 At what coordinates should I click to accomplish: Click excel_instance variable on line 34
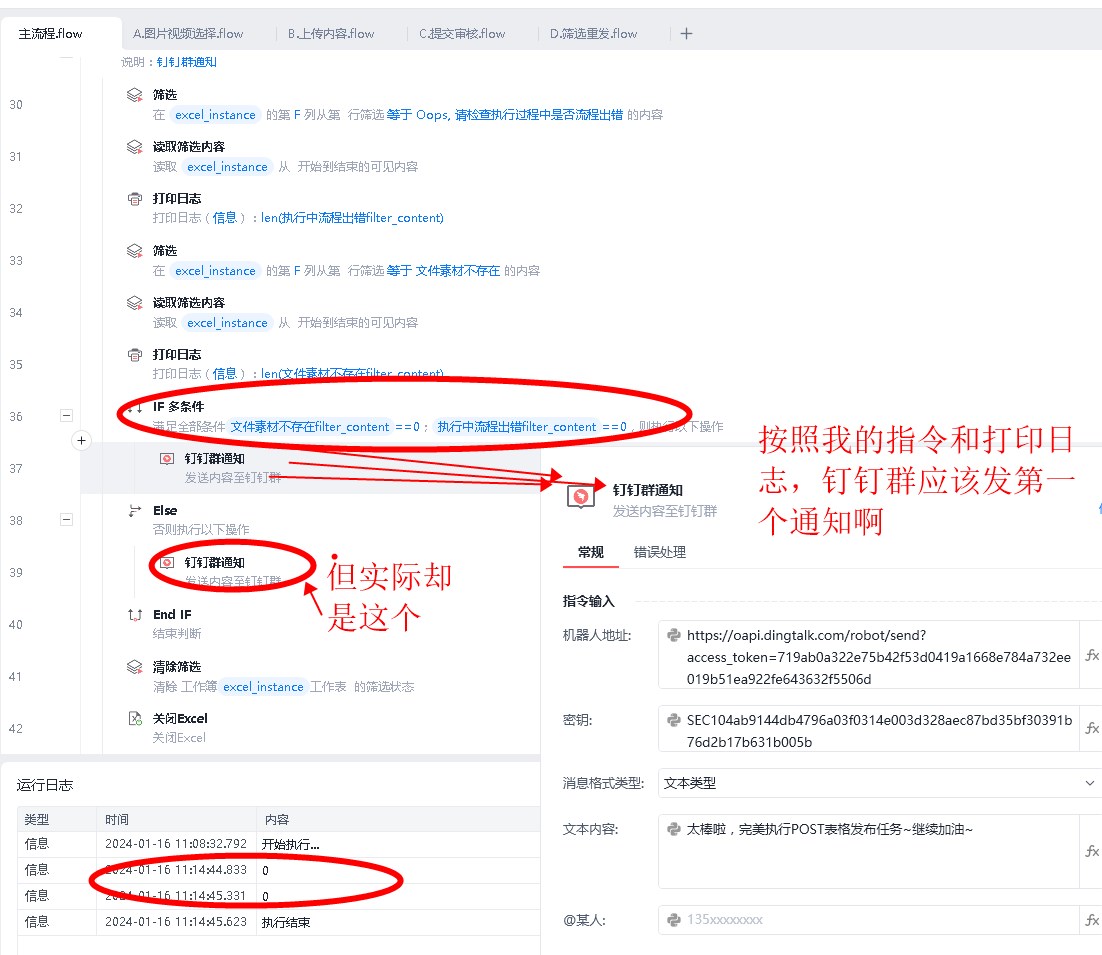click(227, 323)
